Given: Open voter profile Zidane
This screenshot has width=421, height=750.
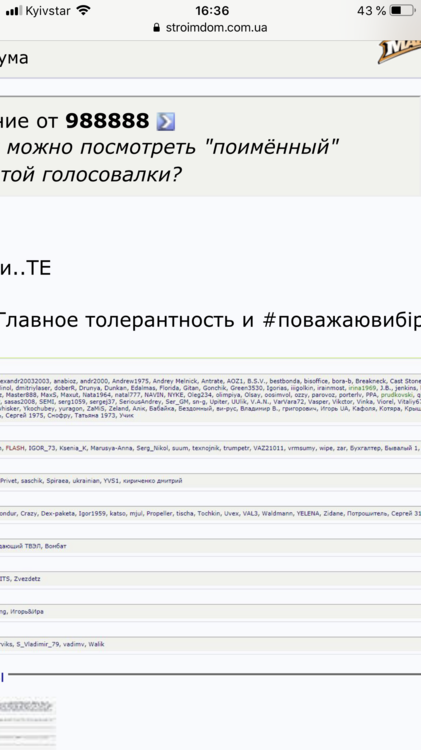Looking at the screenshot, I should (333, 513).
